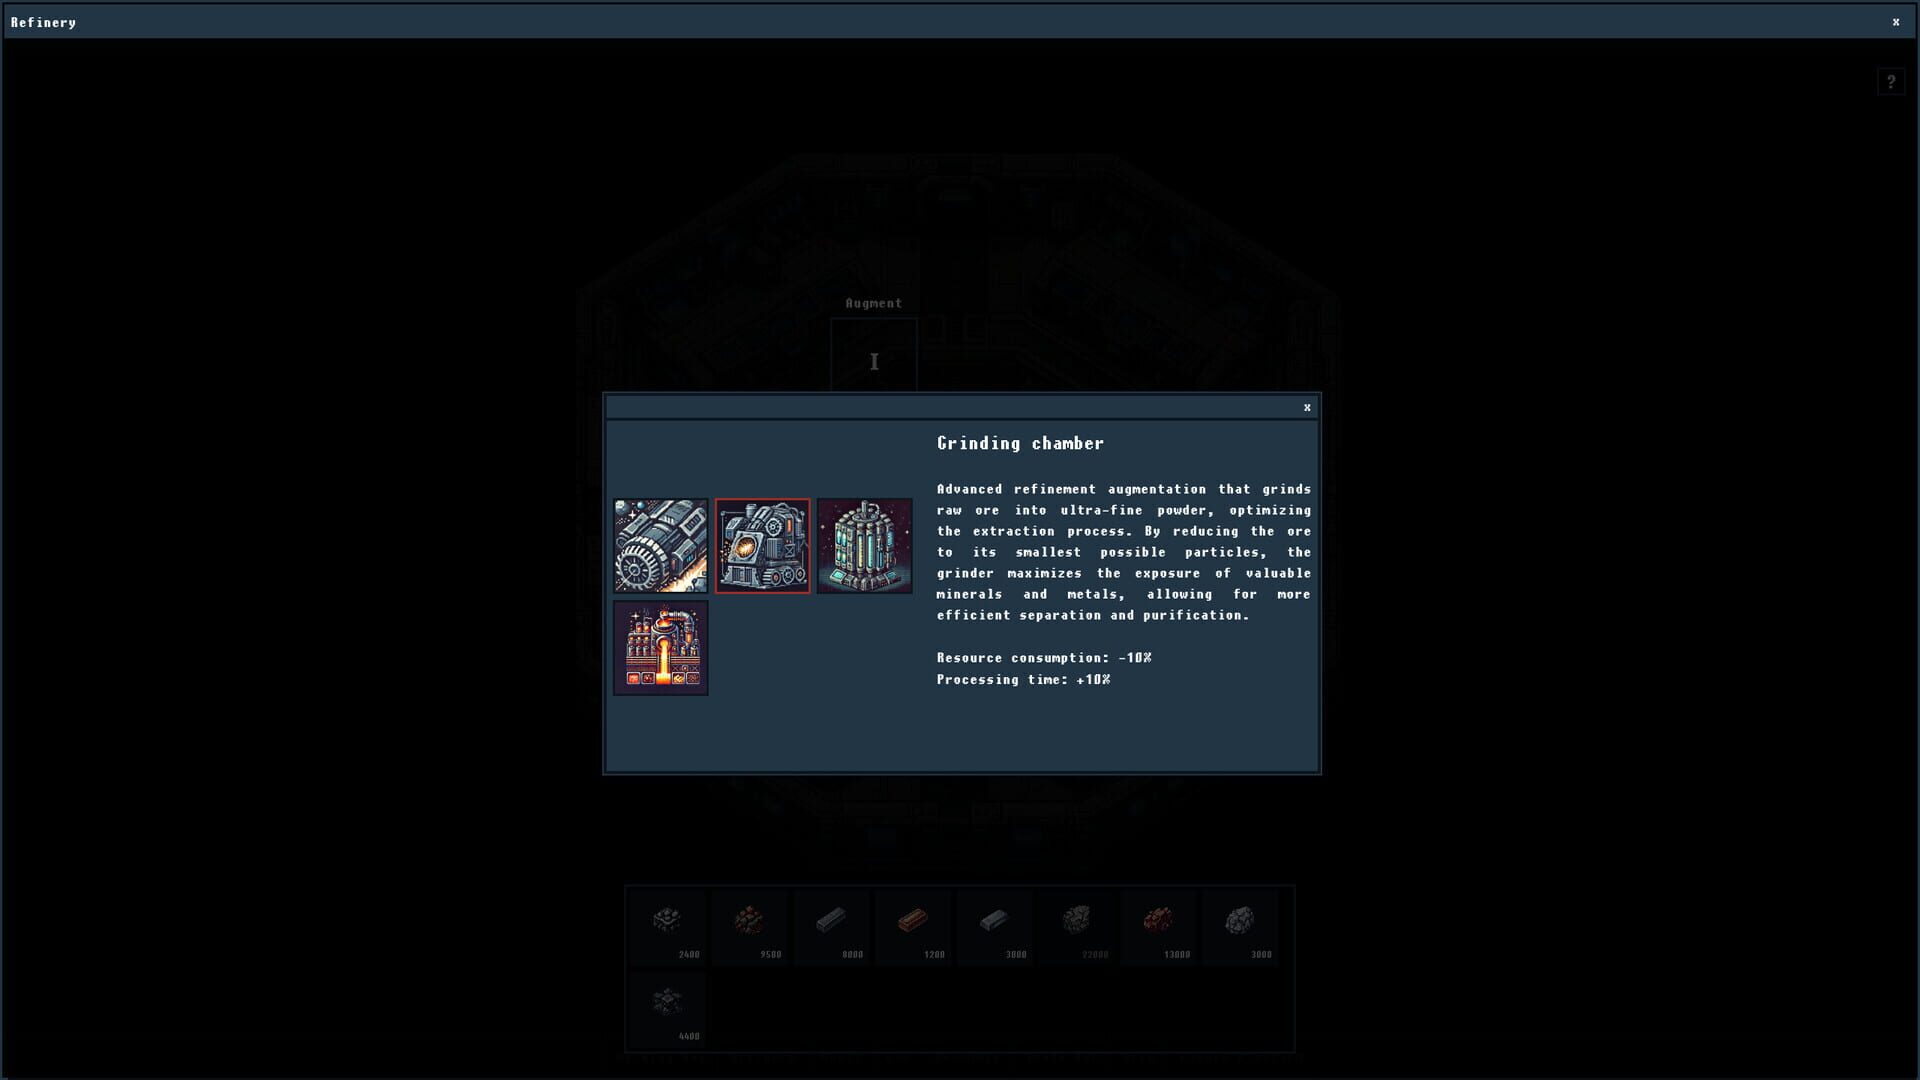
Task: Select the dimmed rock priced 22000
Action: [1076, 925]
